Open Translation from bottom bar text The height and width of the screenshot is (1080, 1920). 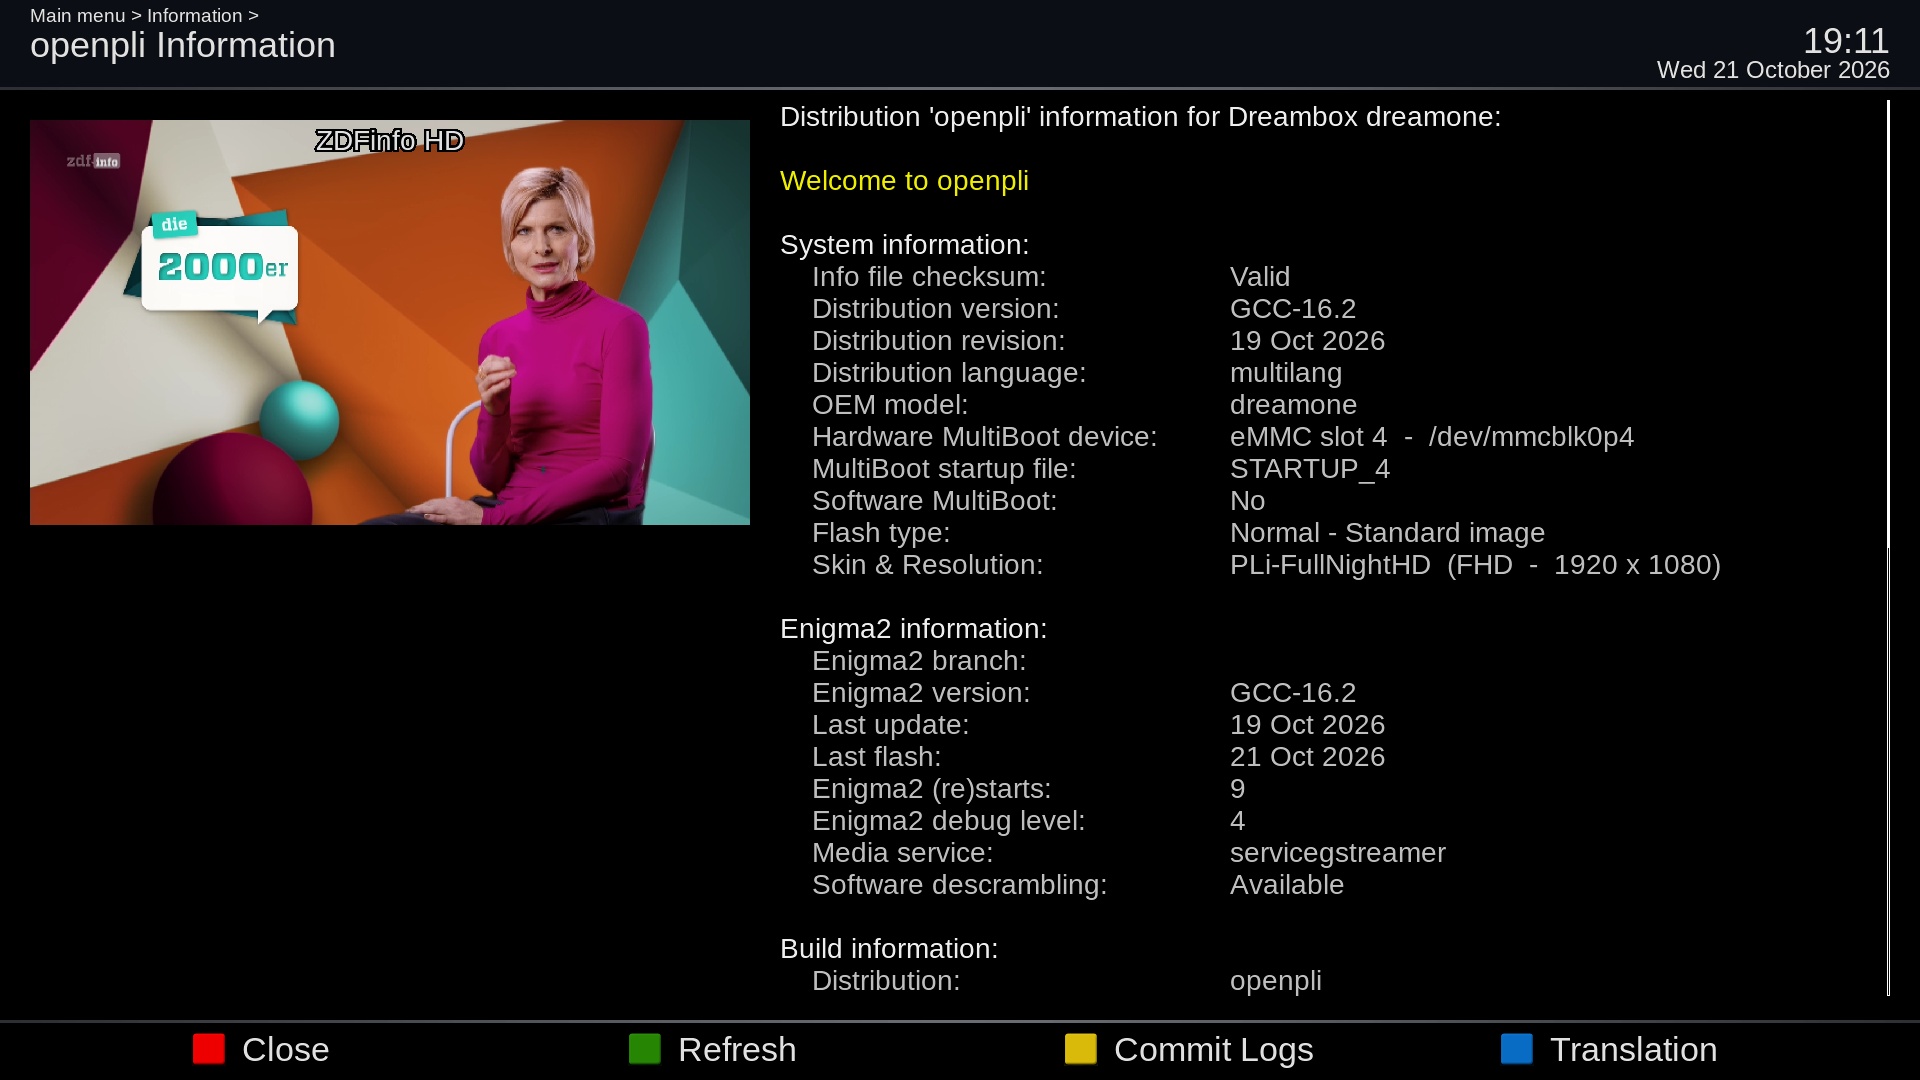click(1633, 1050)
